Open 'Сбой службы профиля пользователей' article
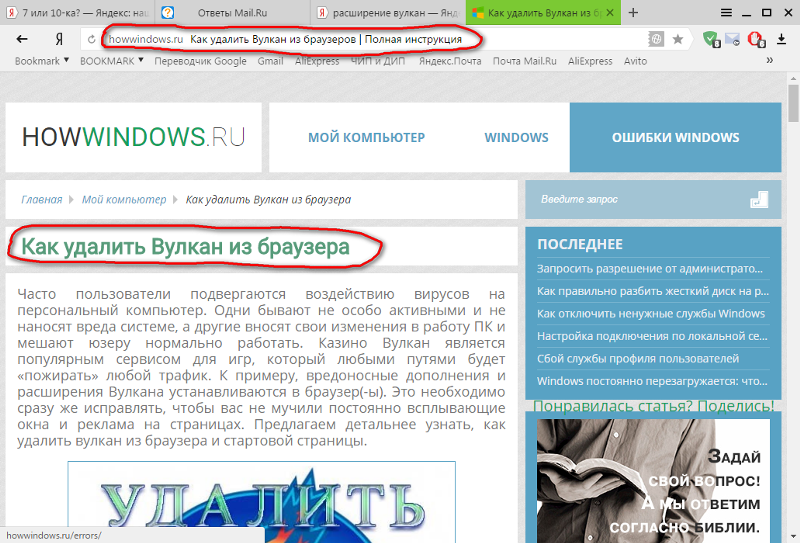The height and width of the screenshot is (543, 800). pyautogui.click(x=638, y=358)
